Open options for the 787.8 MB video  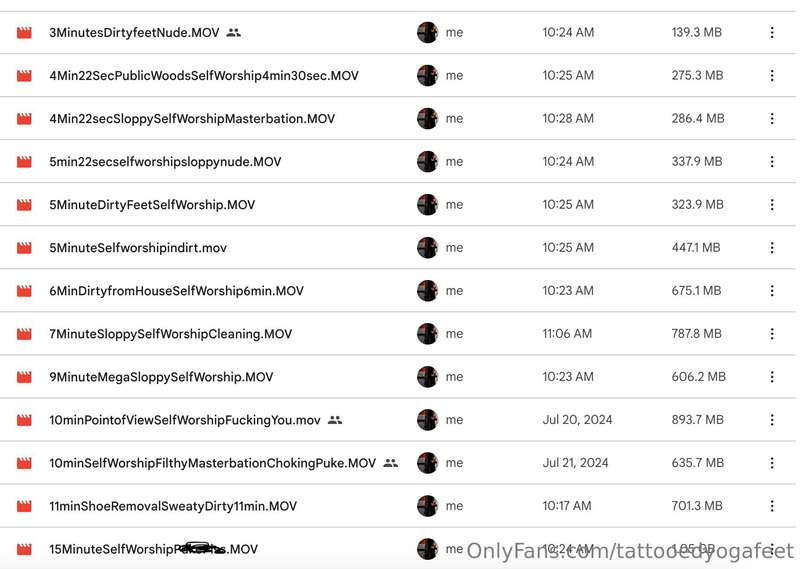772,334
